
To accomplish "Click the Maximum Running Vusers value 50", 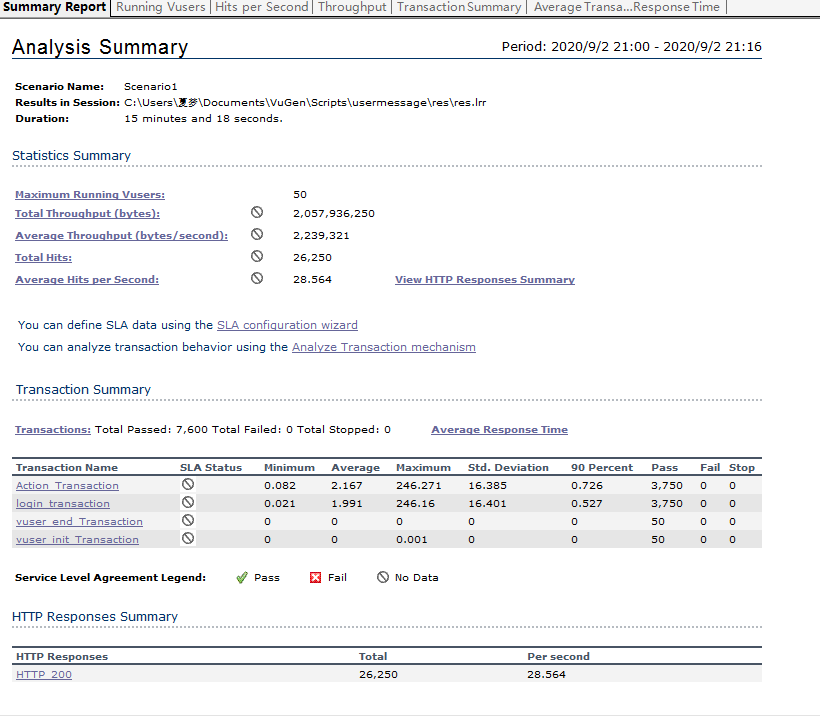I will [x=300, y=195].
